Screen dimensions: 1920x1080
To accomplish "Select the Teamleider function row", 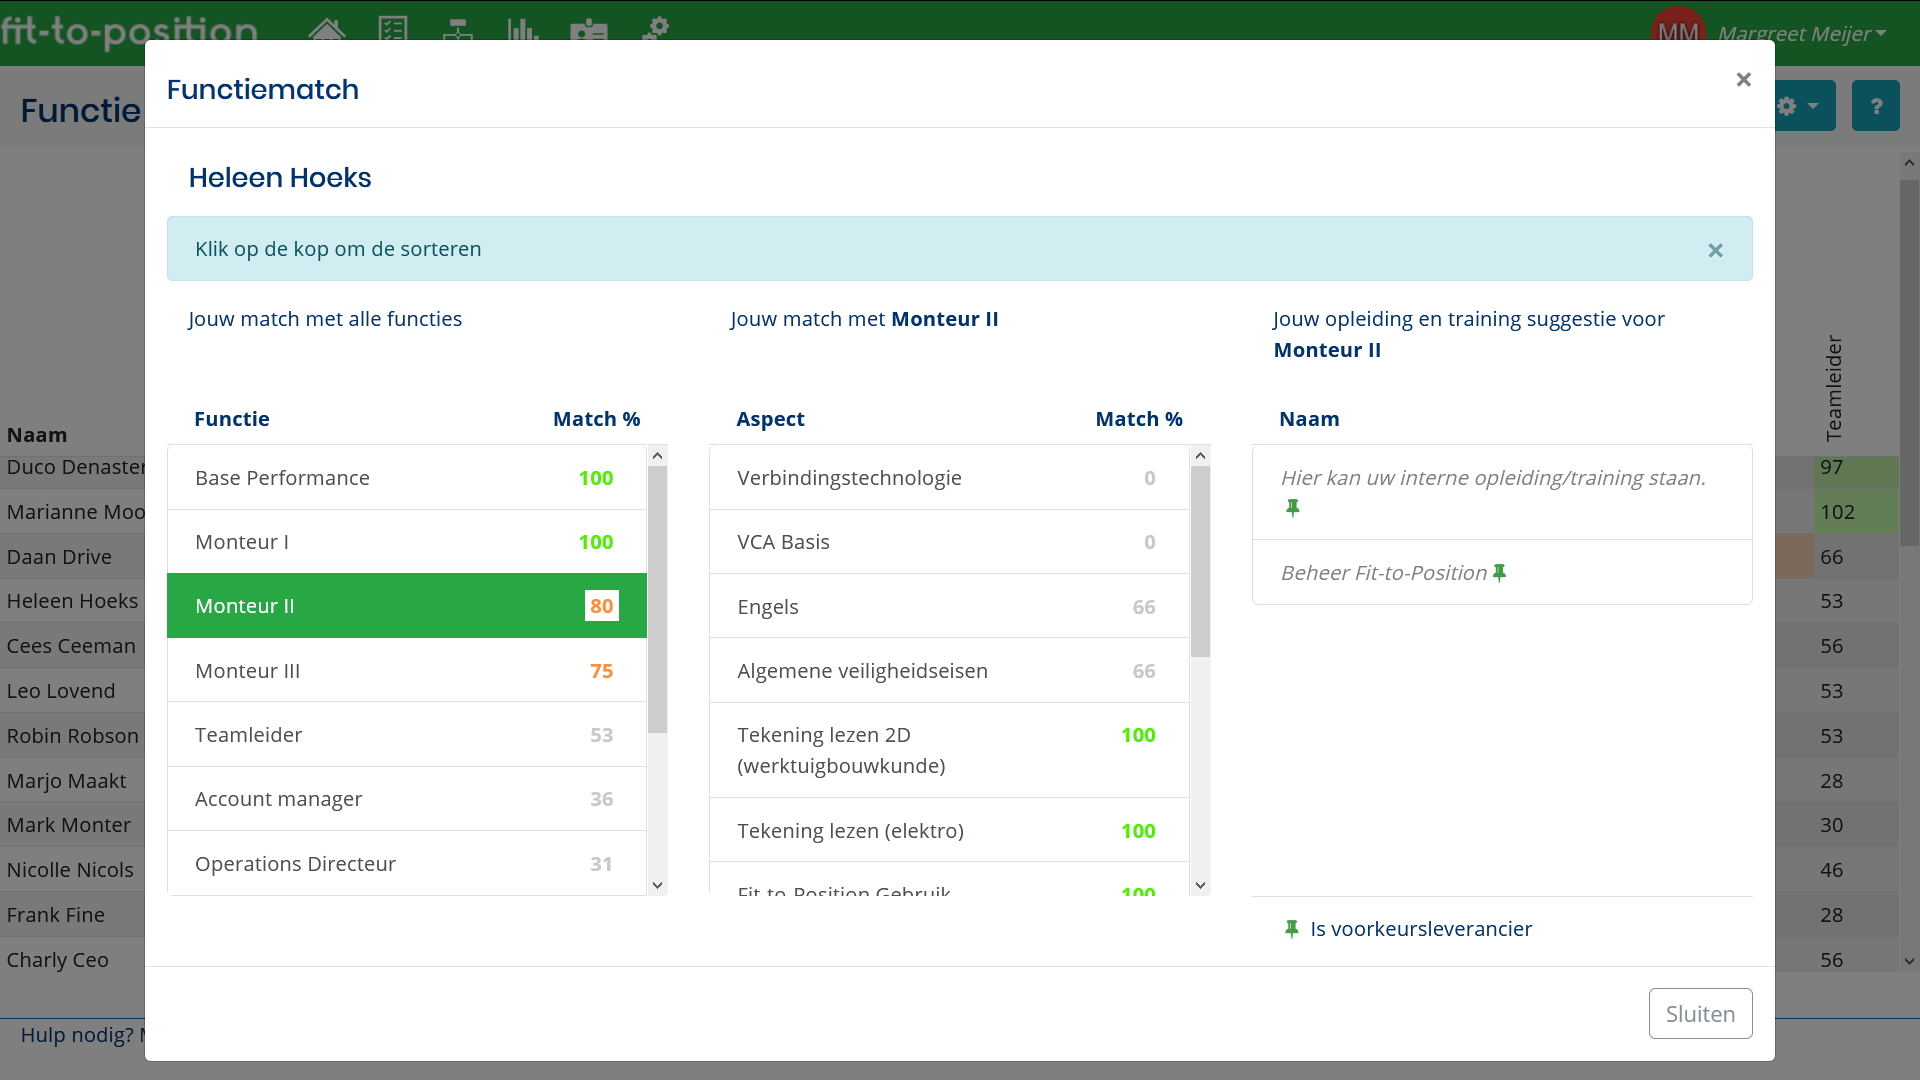I will (407, 735).
